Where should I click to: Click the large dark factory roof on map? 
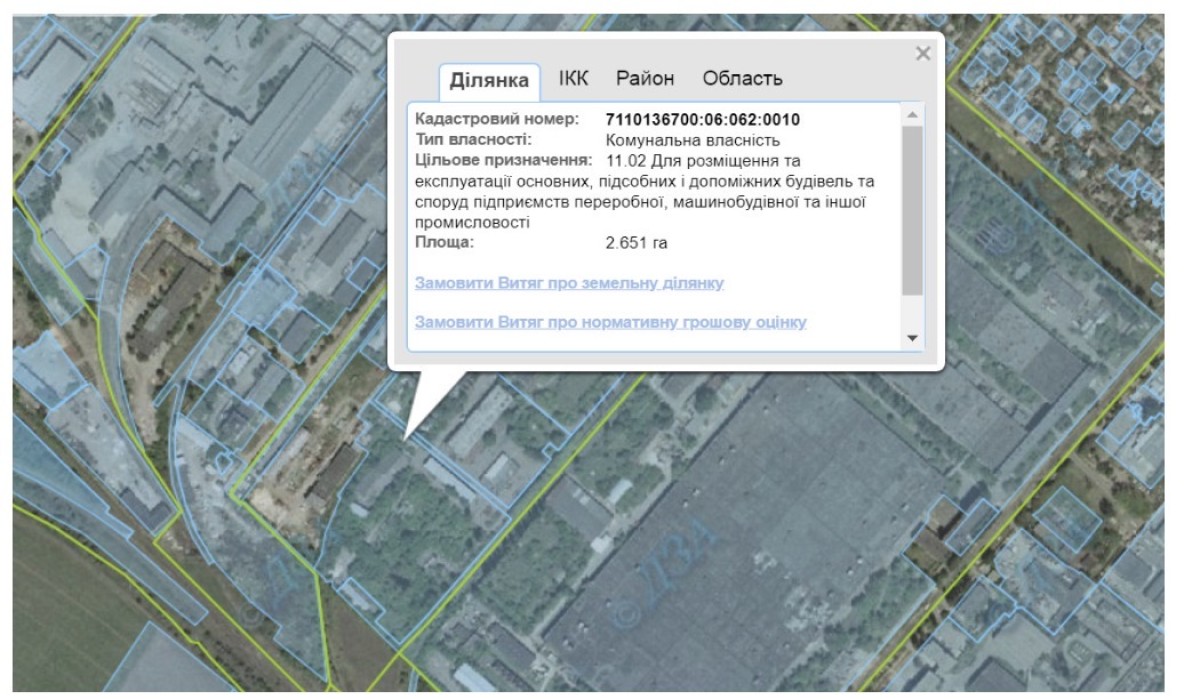pos(740,530)
